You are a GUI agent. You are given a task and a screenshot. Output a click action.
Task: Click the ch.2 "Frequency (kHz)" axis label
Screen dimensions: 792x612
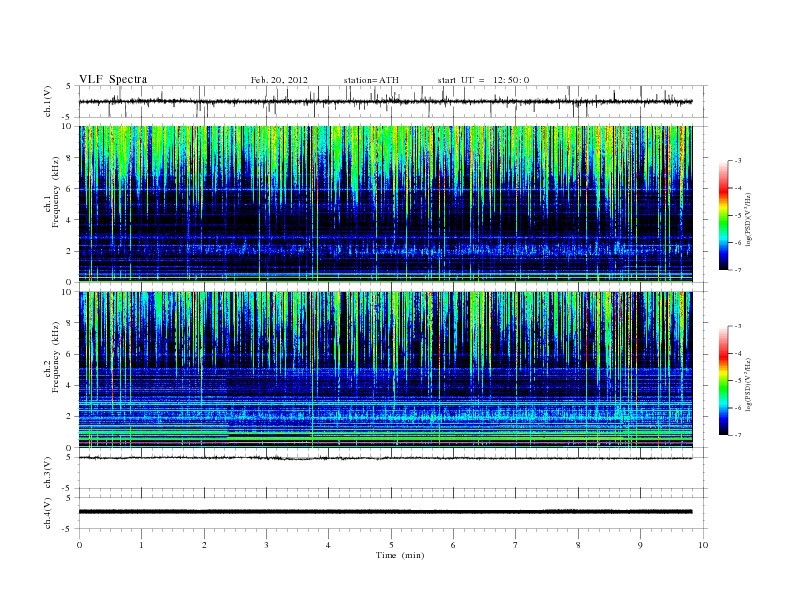[x=56, y=357]
